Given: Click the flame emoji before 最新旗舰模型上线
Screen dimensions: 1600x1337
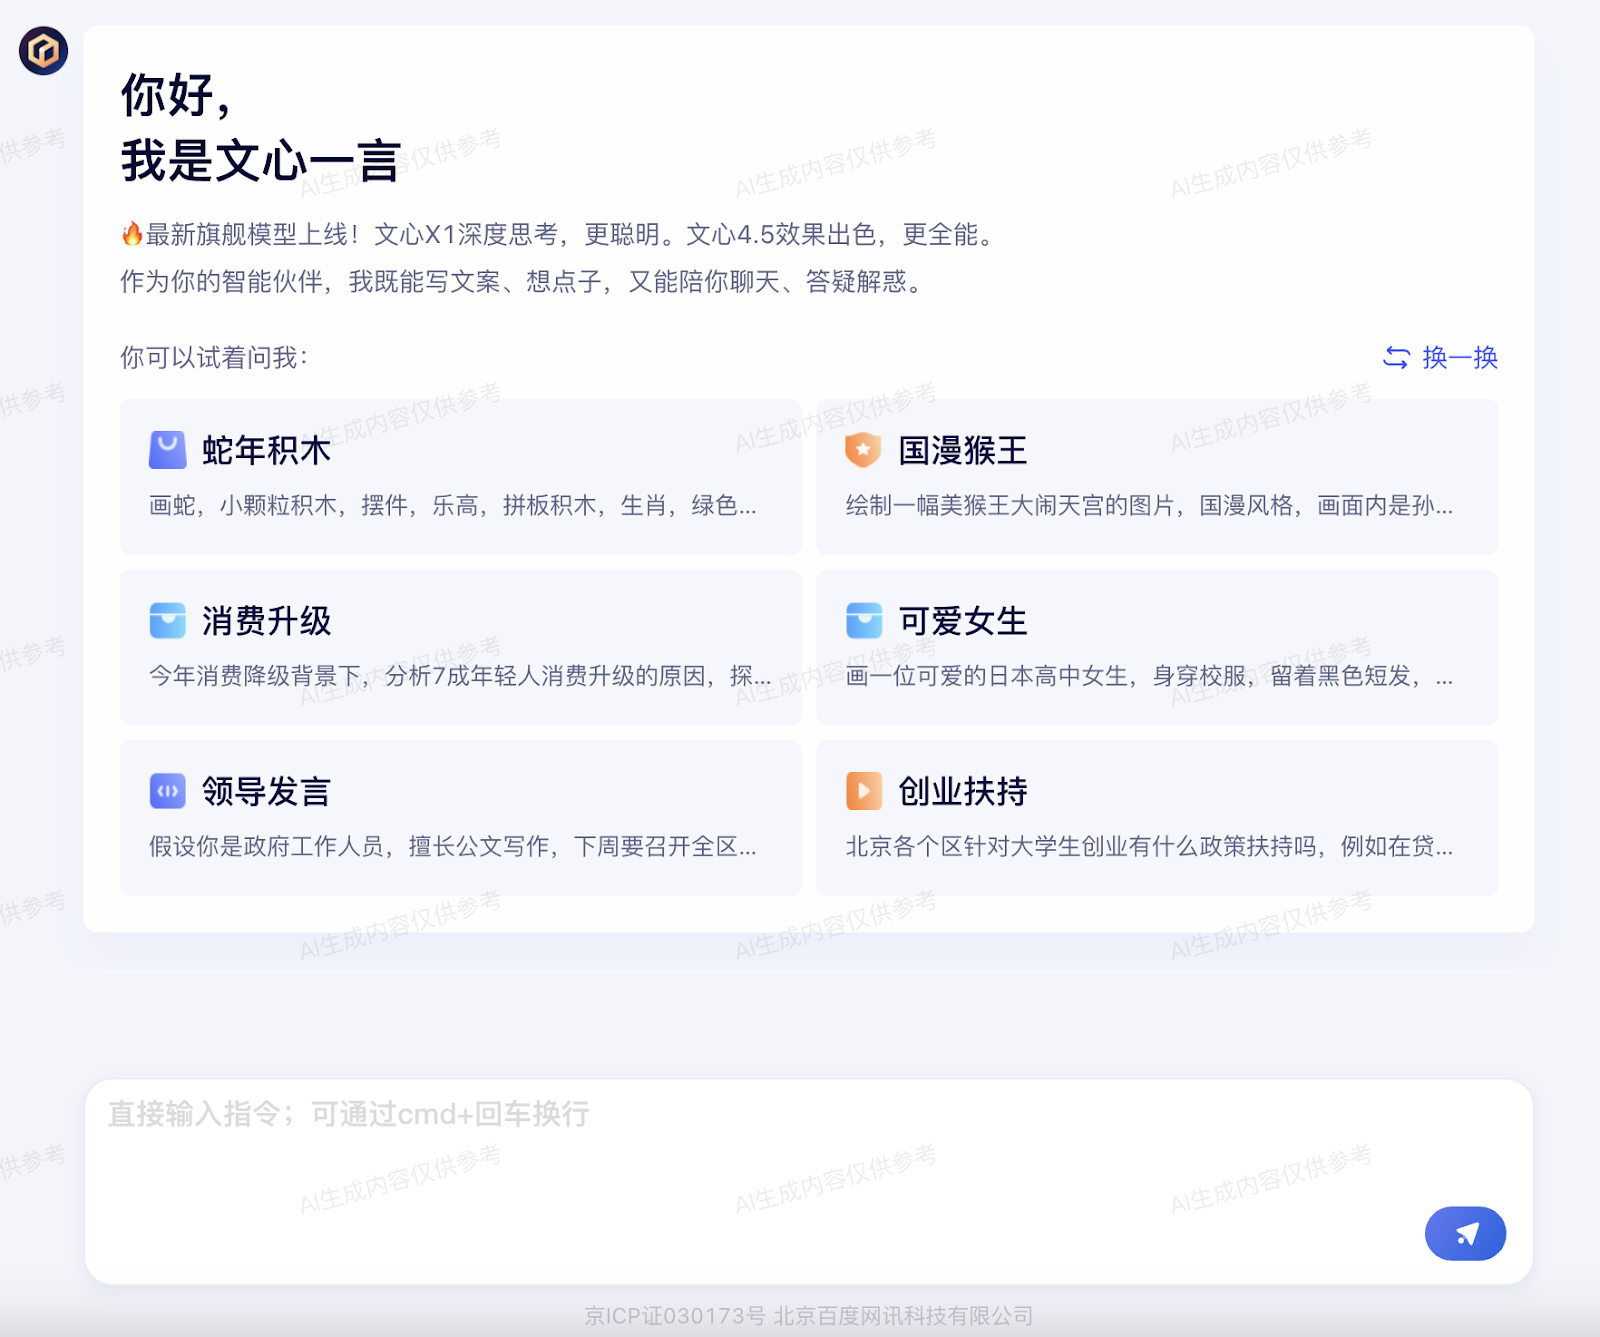Looking at the screenshot, I should tap(132, 234).
